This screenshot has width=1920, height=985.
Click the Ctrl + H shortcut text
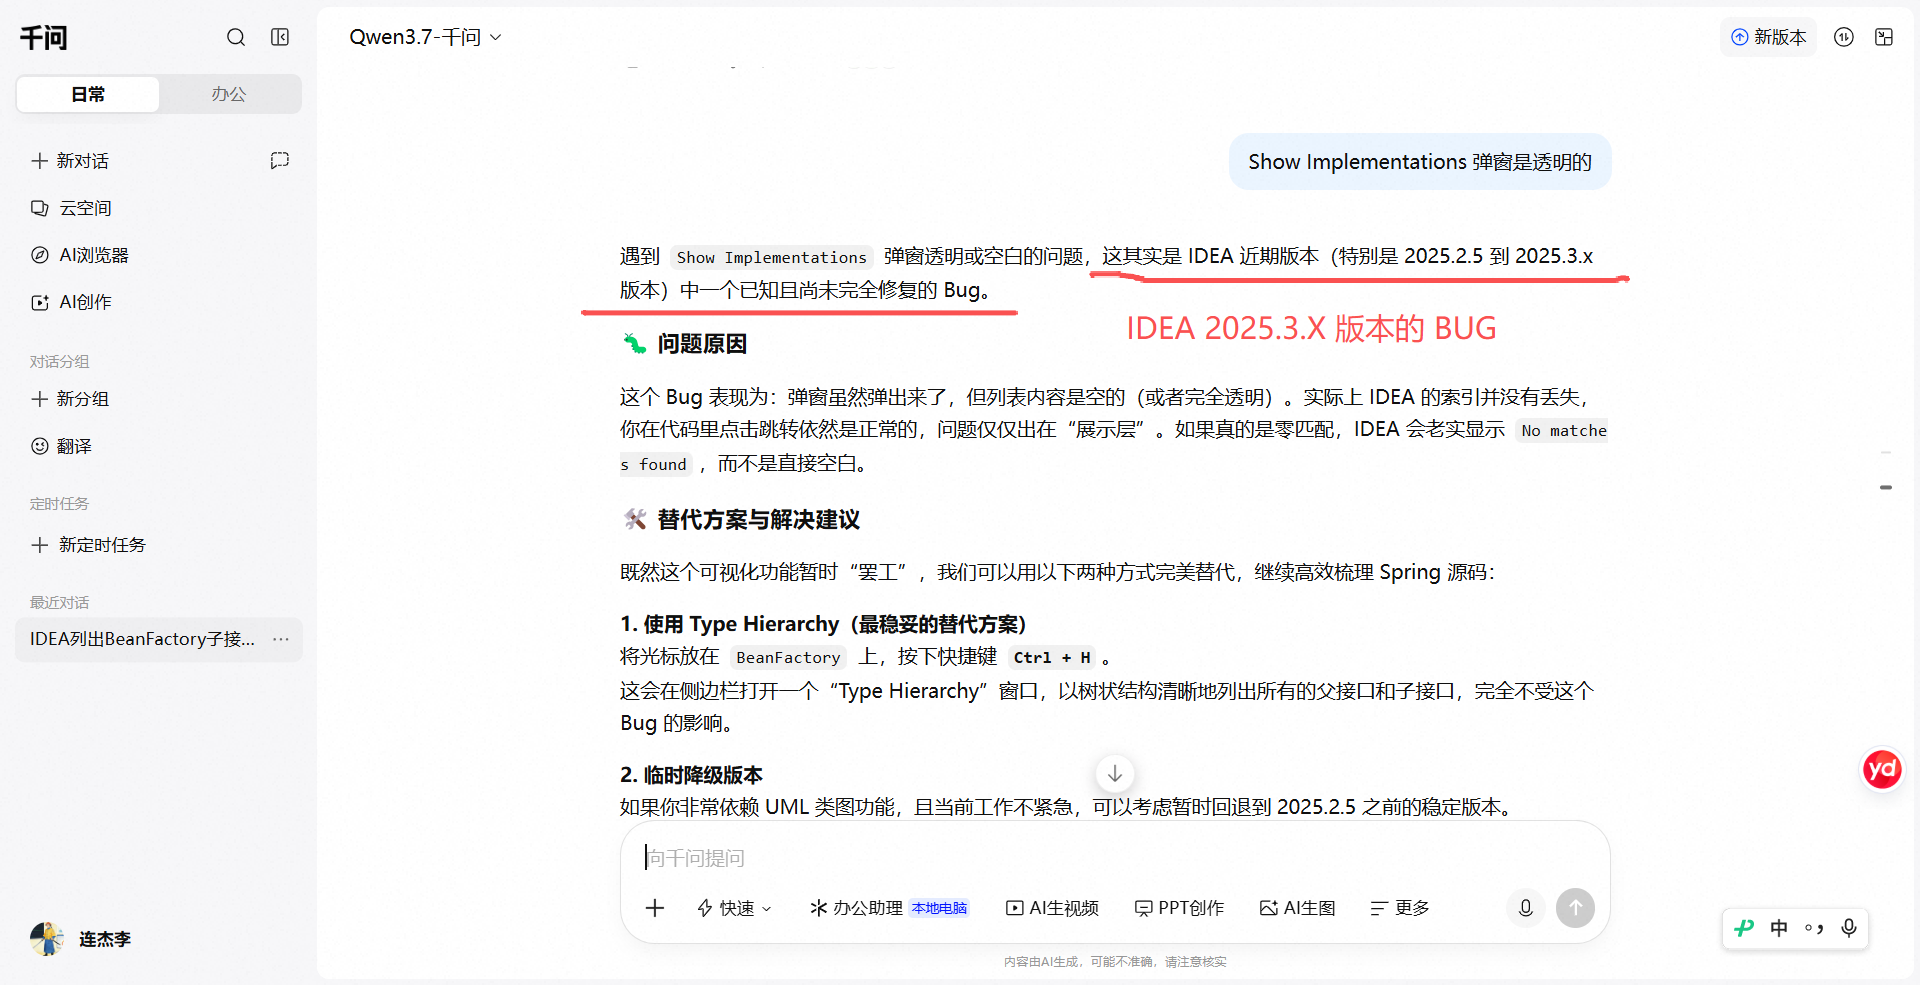click(x=1052, y=658)
